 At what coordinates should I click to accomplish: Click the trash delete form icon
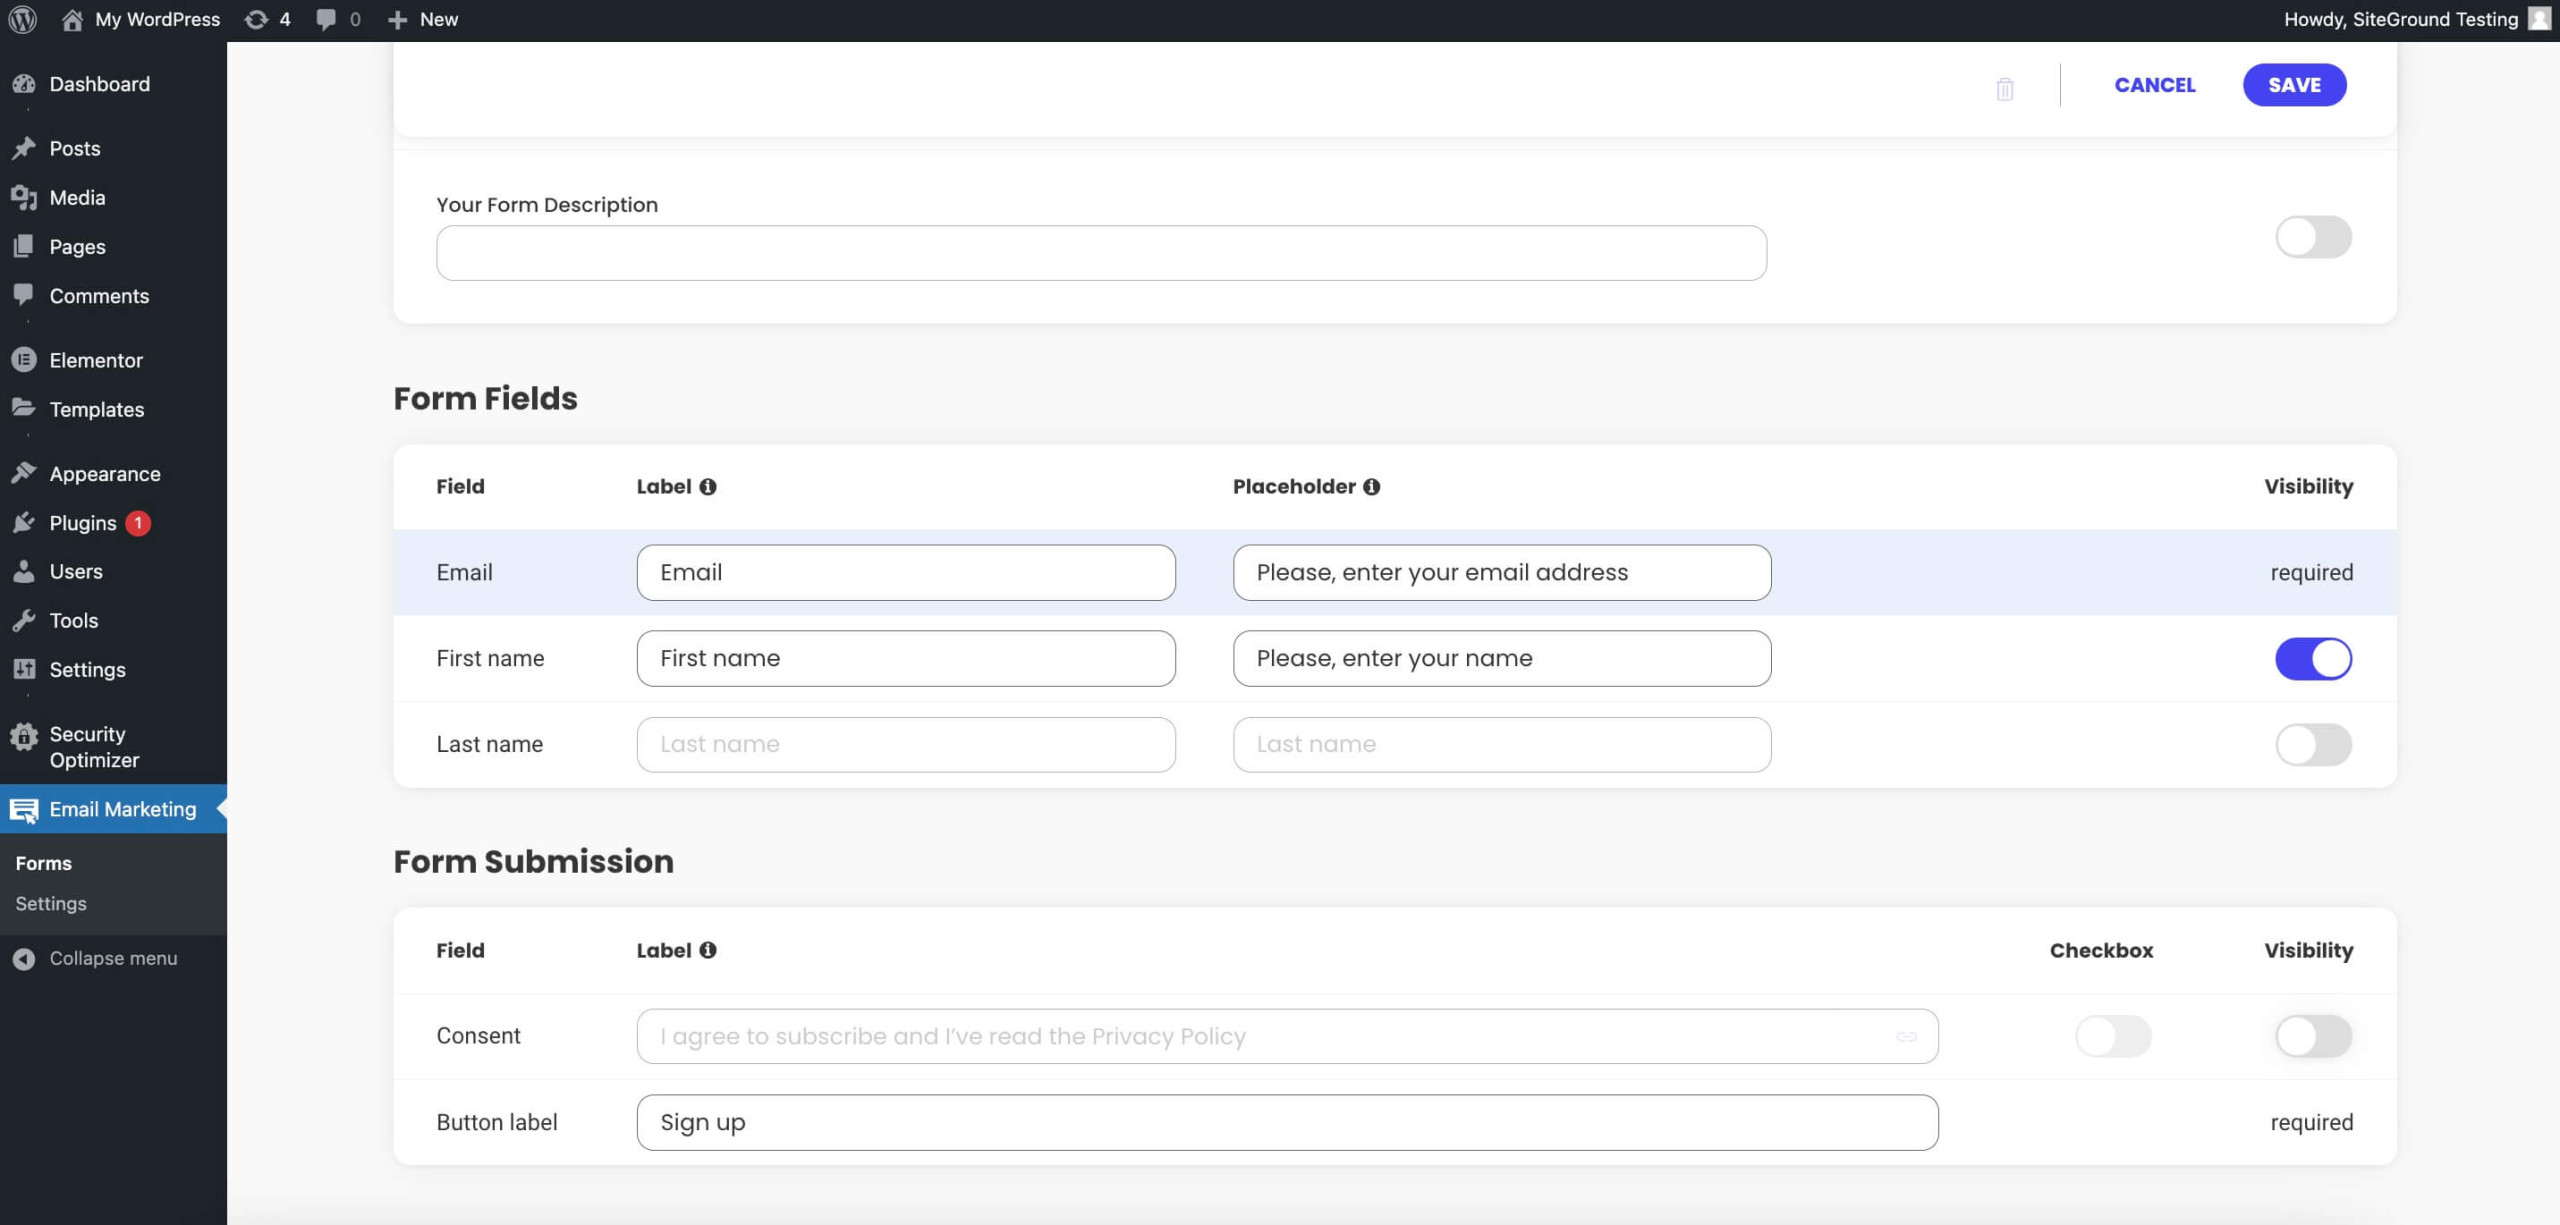[2004, 88]
